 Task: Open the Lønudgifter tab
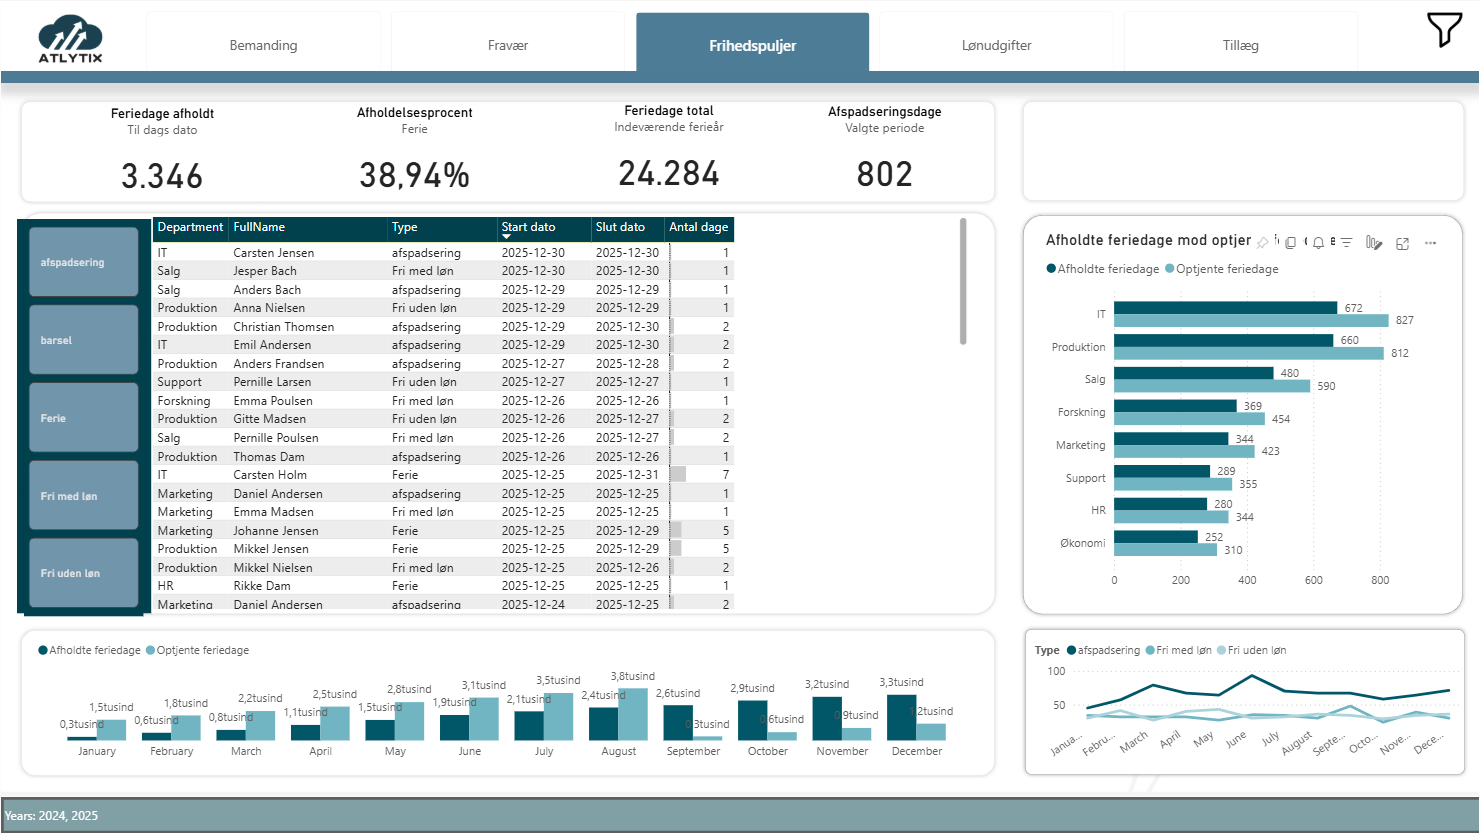click(996, 45)
